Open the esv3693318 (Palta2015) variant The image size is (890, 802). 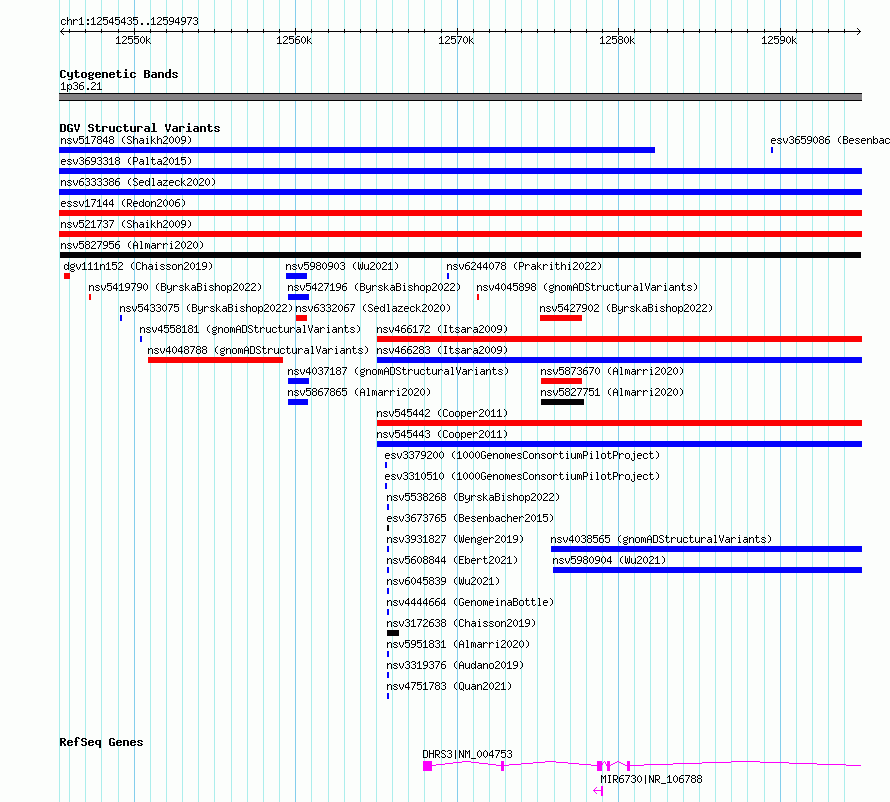coord(126,161)
